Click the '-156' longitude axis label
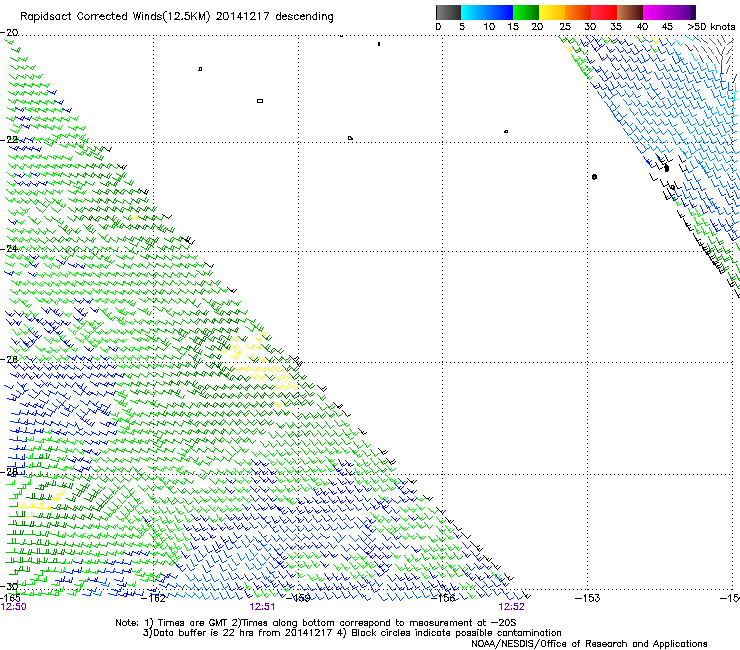 click(x=443, y=598)
